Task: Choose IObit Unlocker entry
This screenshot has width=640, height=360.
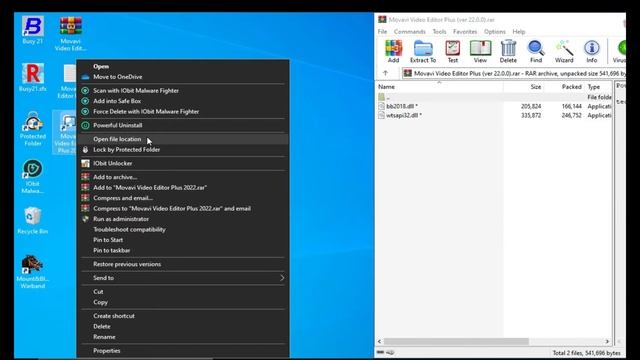Action: click(183, 163)
